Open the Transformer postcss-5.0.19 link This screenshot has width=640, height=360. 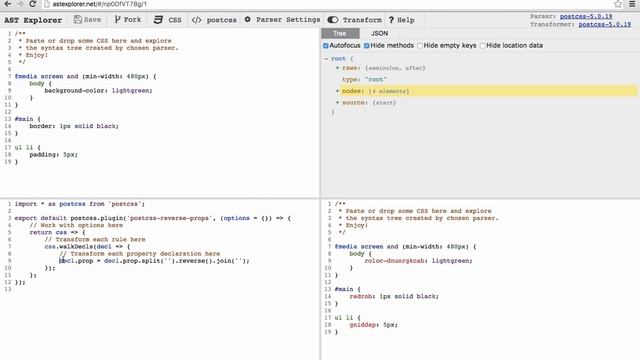[x=604, y=24]
